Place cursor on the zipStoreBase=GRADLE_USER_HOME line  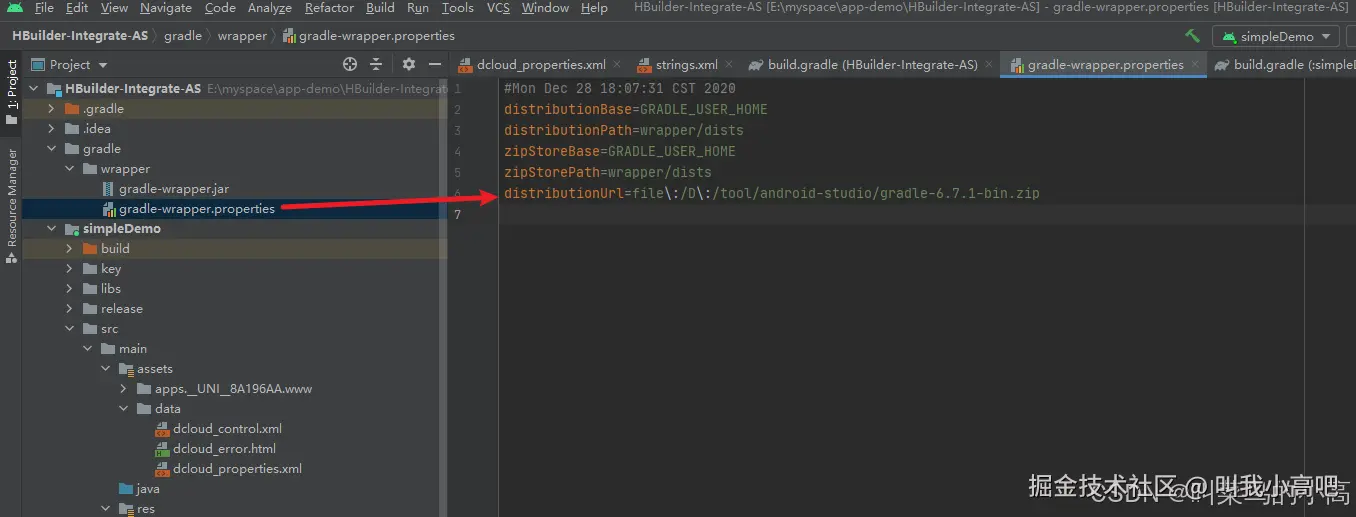pyautogui.click(x=620, y=151)
